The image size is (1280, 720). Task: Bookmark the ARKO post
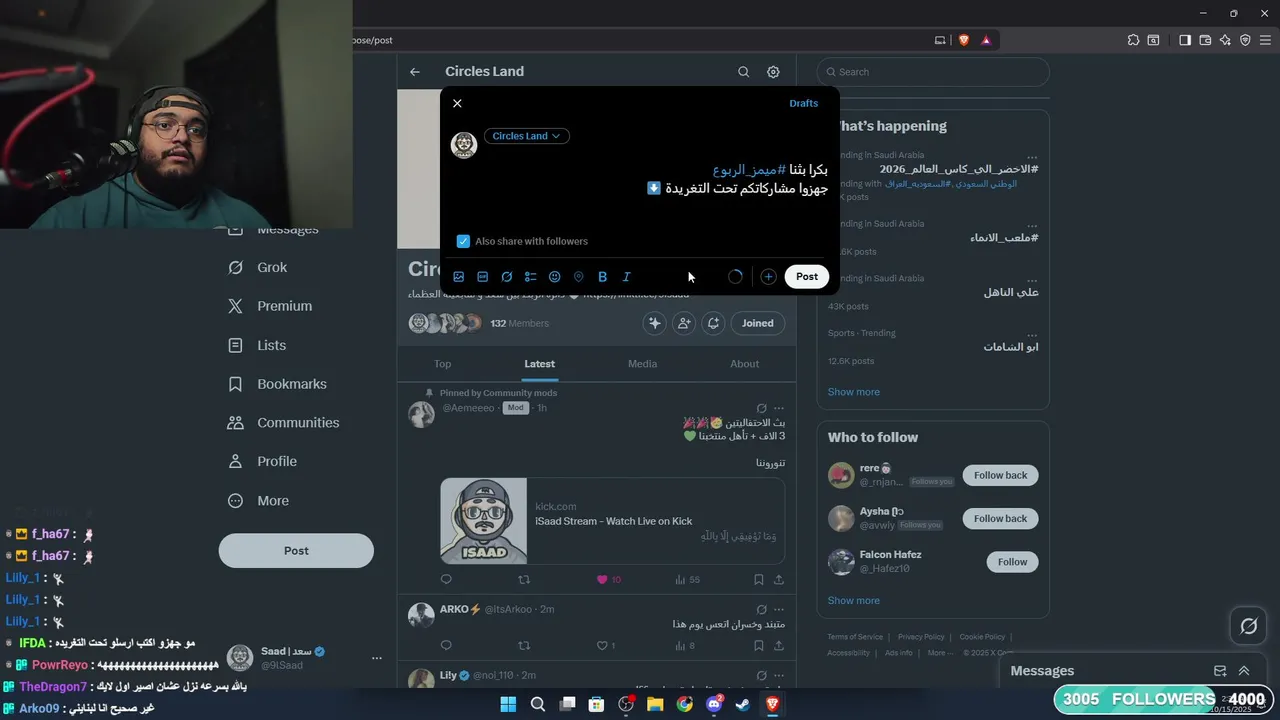pos(758,646)
